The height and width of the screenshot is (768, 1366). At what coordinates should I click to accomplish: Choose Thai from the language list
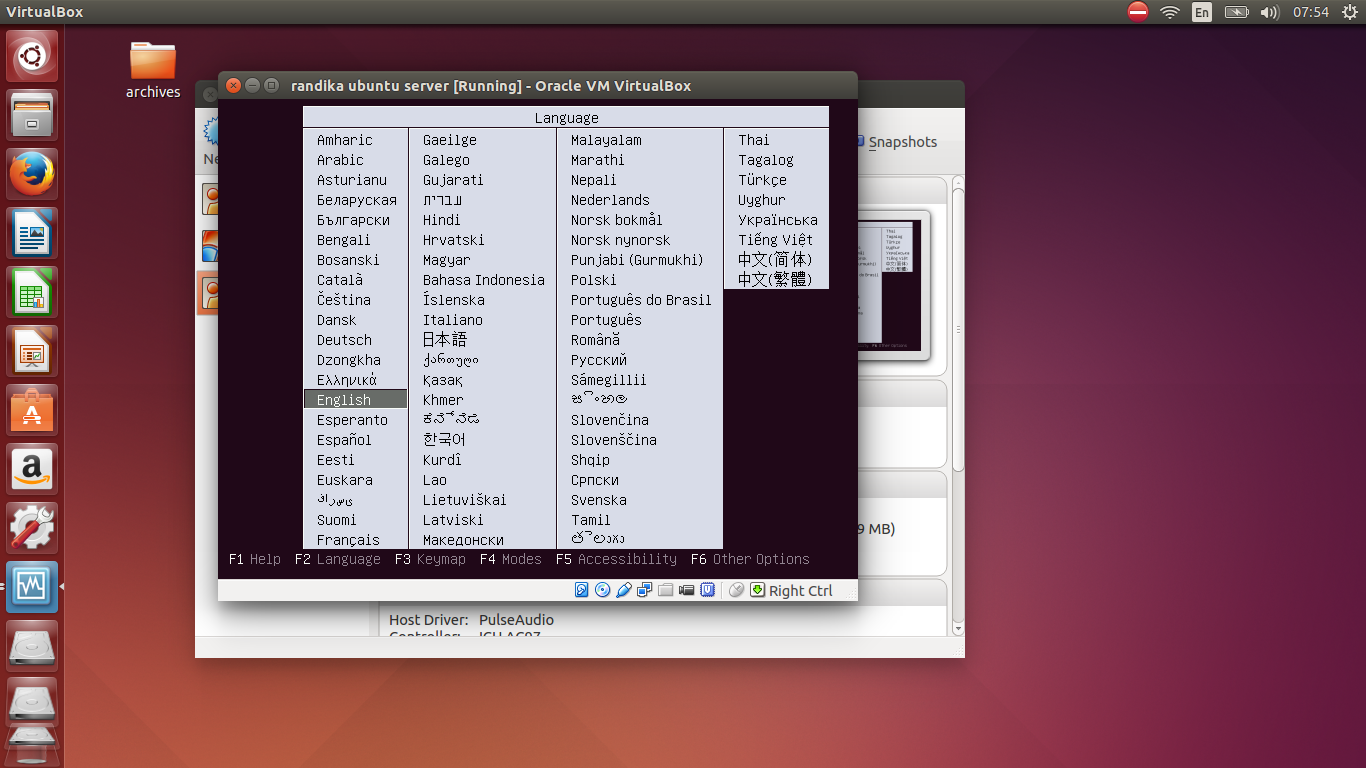tap(754, 140)
